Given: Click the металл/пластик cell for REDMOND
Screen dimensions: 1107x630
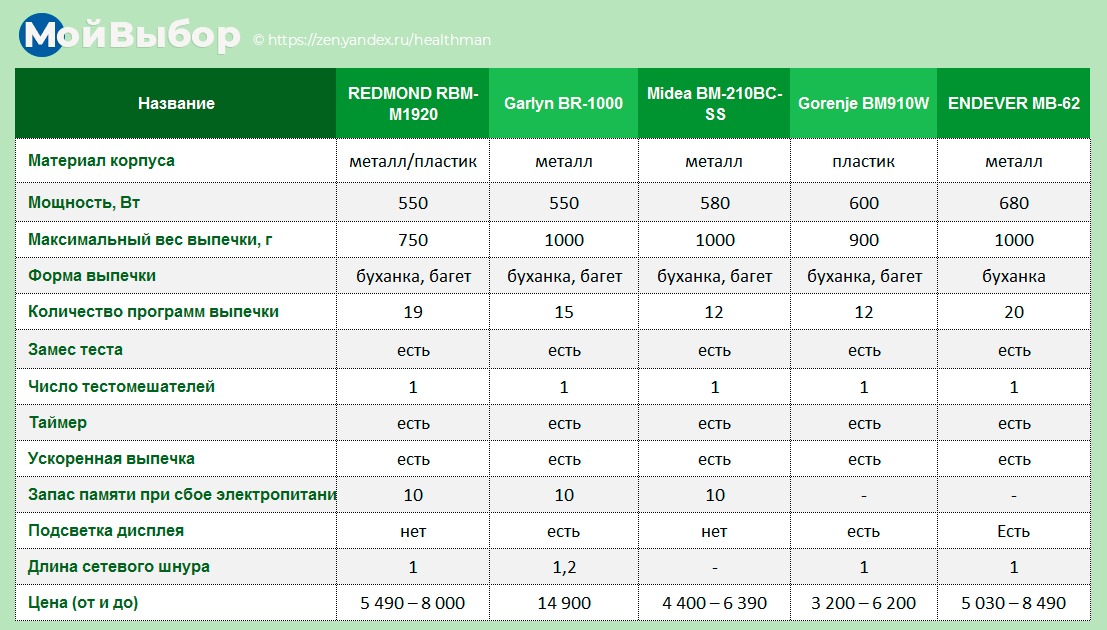Looking at the screenshot, I should (x=413, y=162).
